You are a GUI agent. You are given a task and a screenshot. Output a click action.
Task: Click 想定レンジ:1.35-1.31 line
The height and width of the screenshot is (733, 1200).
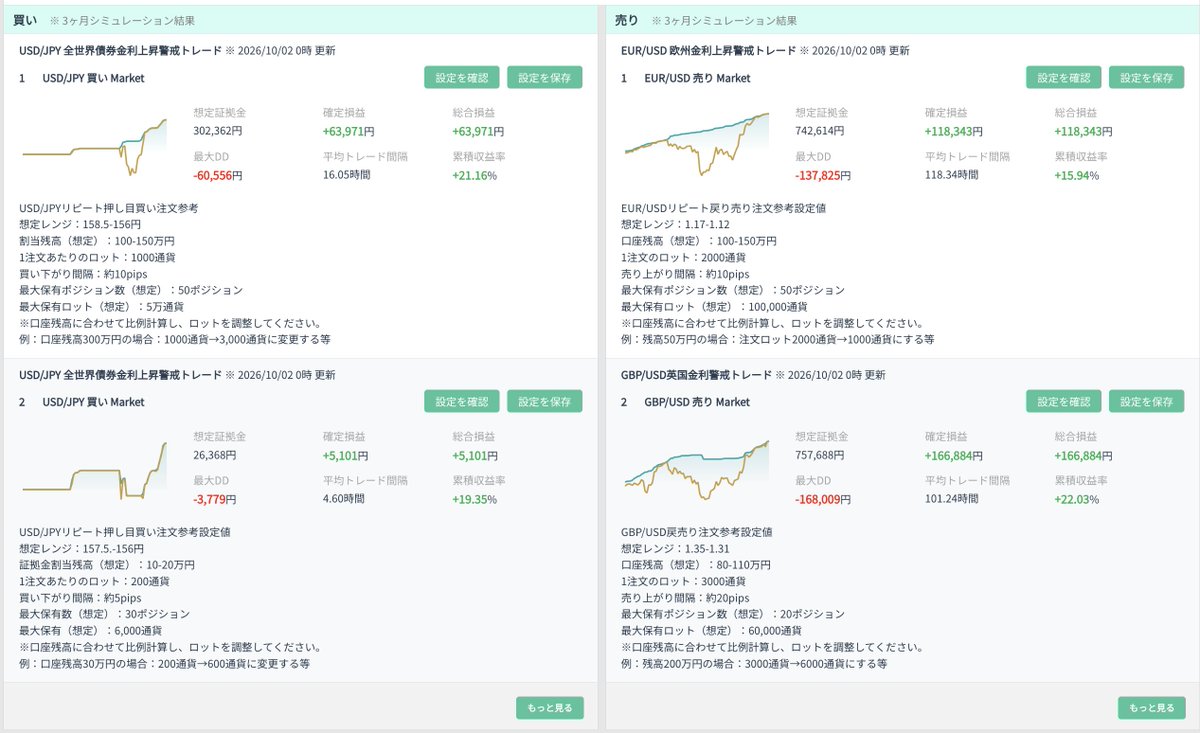click(x=674, y=549)
